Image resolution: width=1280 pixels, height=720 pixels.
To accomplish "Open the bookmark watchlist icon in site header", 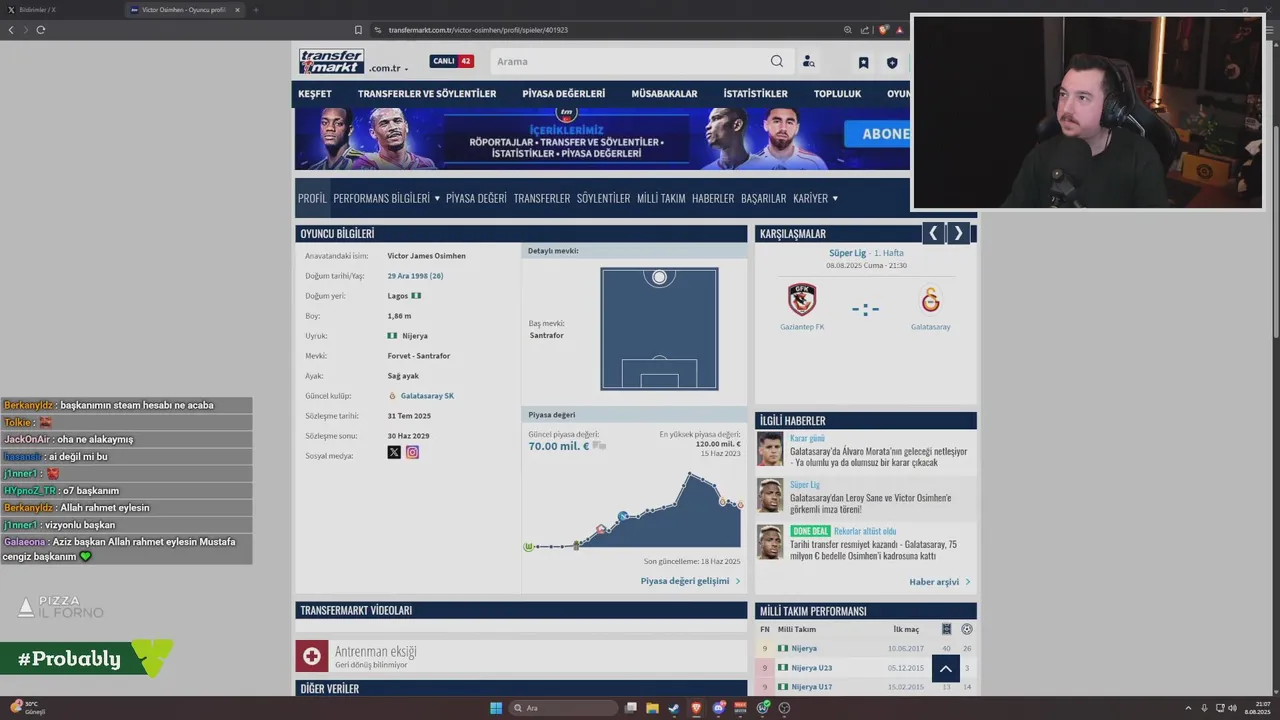I will [x=863, y=62].
